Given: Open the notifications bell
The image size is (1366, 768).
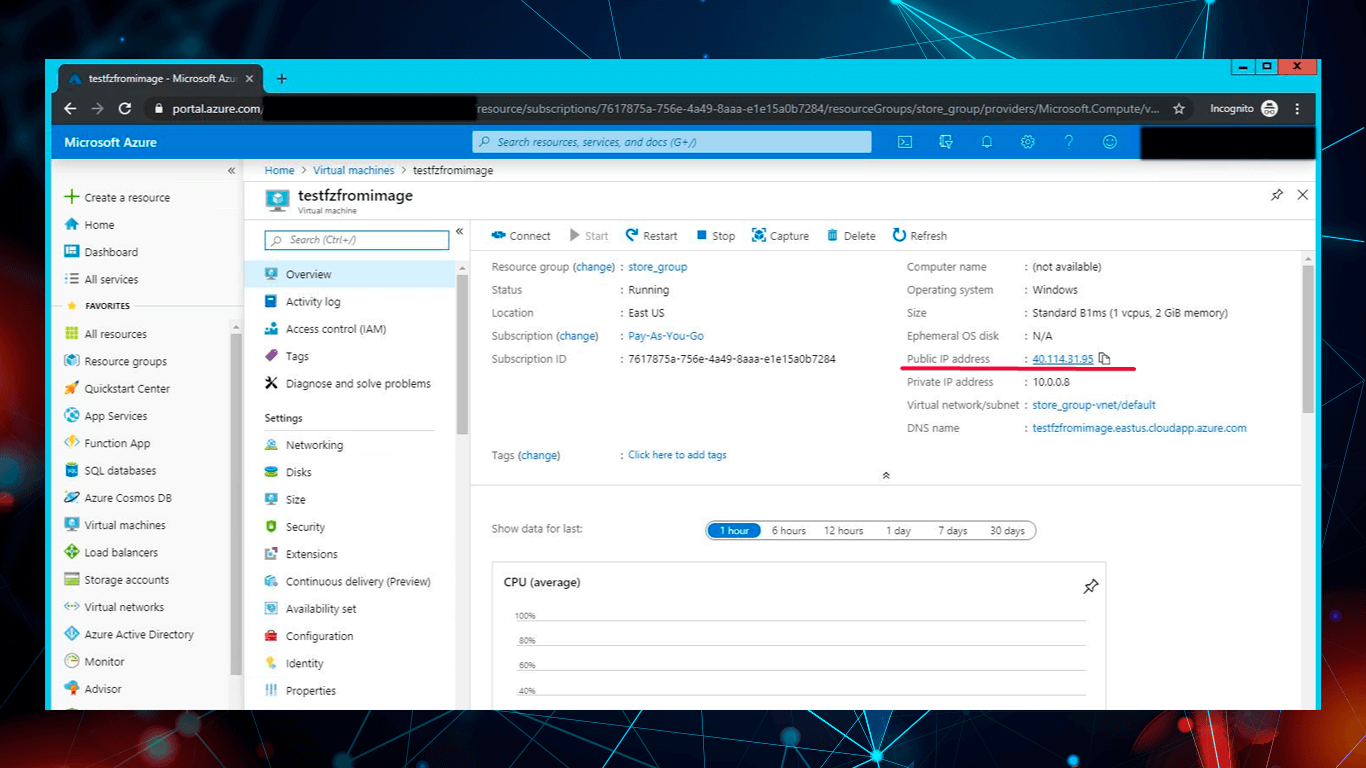Looking at the screenshot, I should point(986,141).
